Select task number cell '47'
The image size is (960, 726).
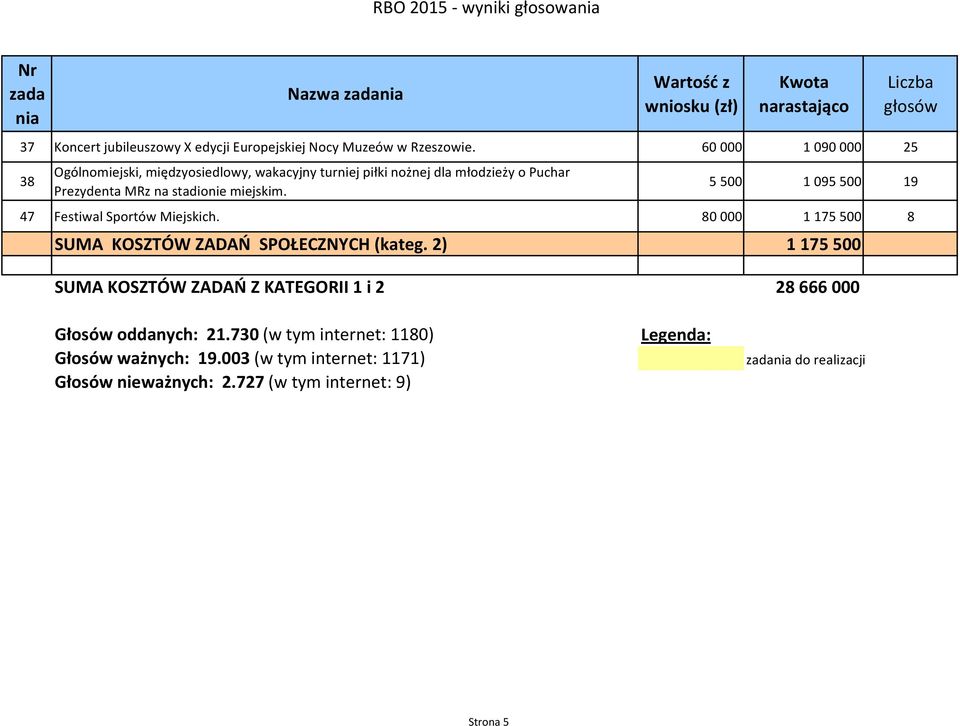27,216
